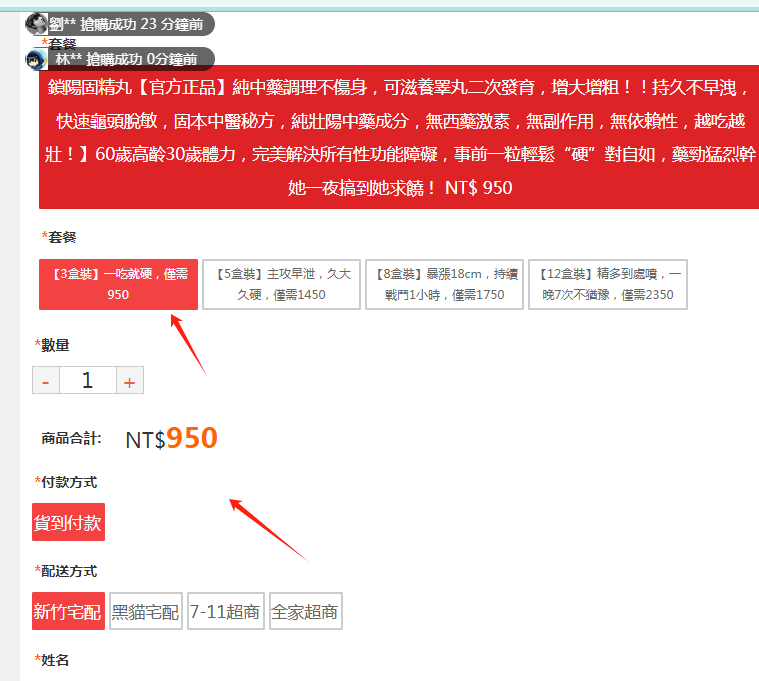
Task: Choose the 8盒裝 package option
Action: (x=443, y=284)
